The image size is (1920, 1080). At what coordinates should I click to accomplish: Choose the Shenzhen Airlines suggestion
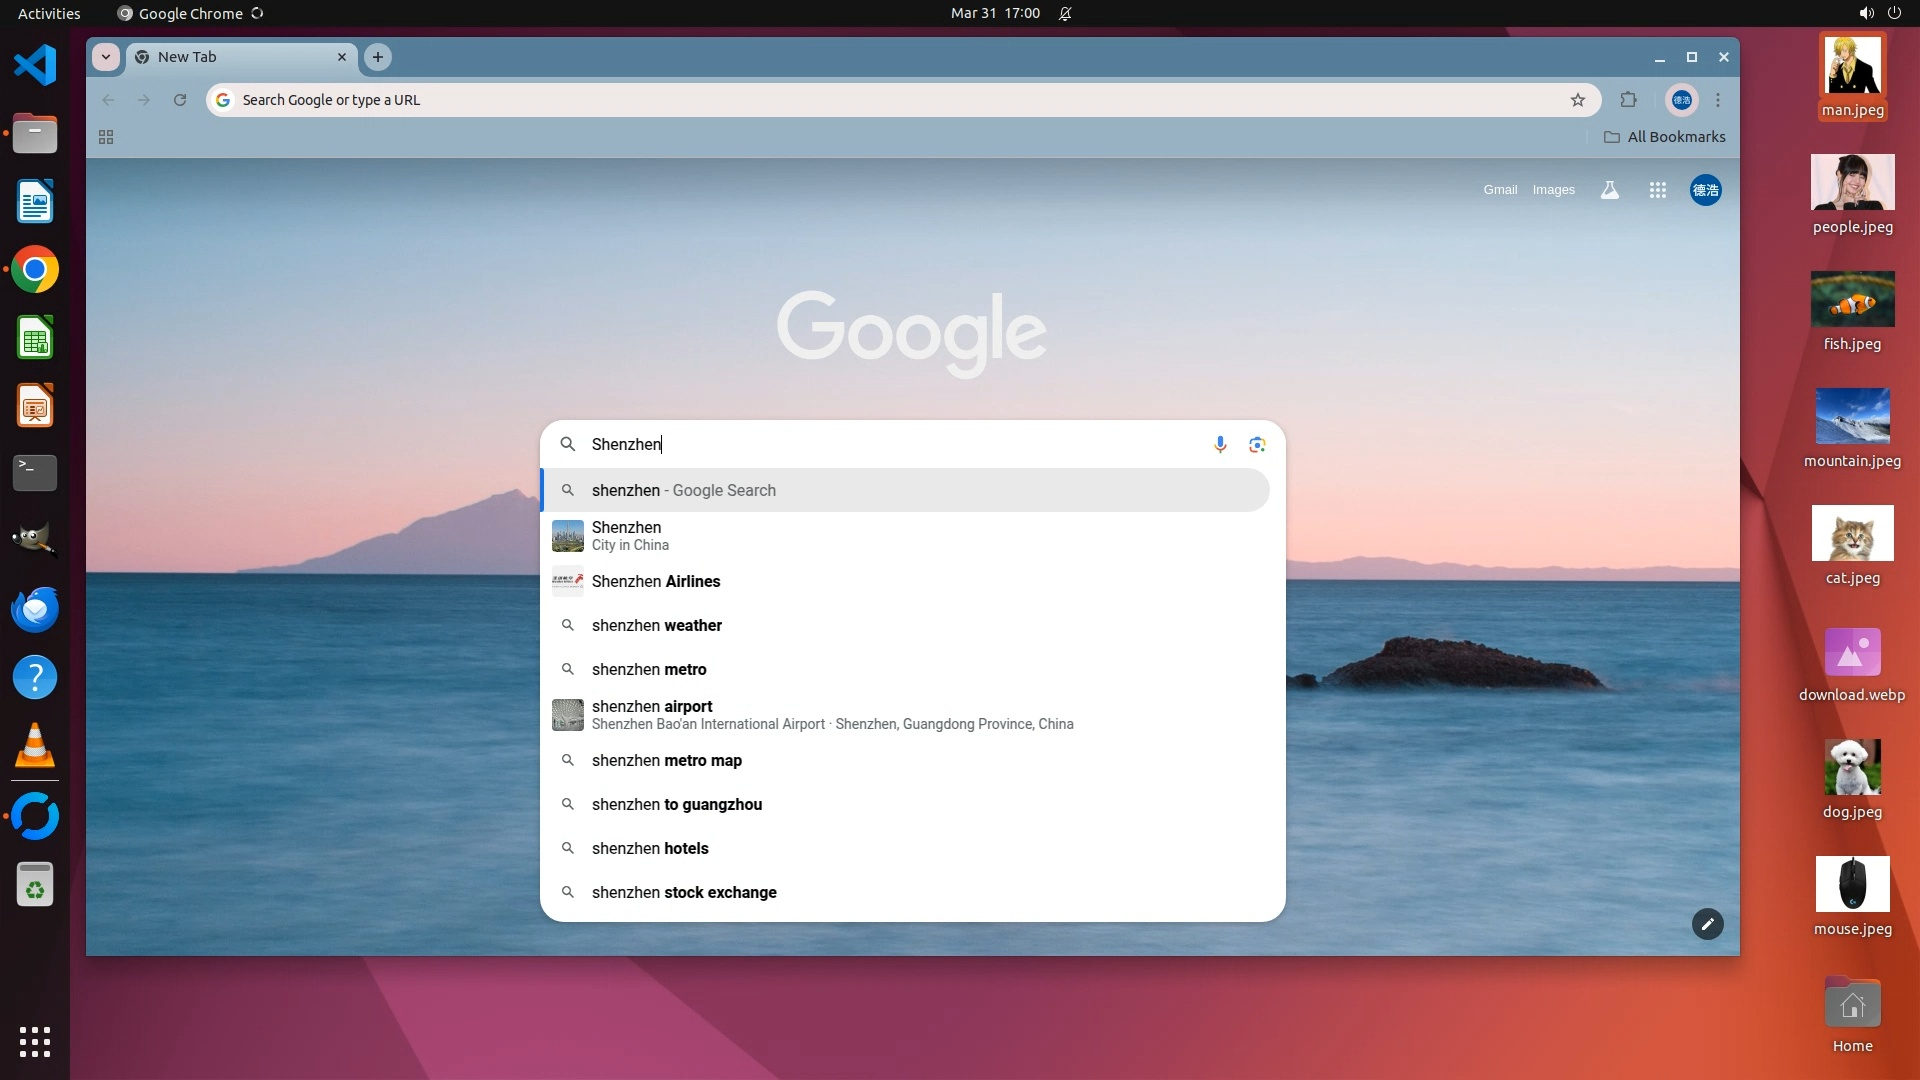click(x=656, y=581)
